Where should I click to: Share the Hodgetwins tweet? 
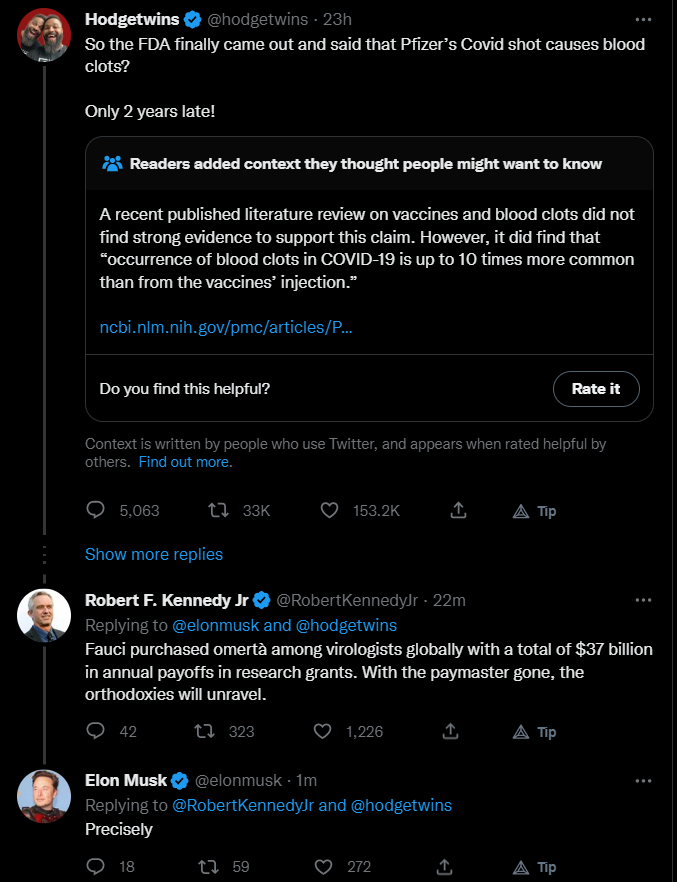(x=458, y=510)
